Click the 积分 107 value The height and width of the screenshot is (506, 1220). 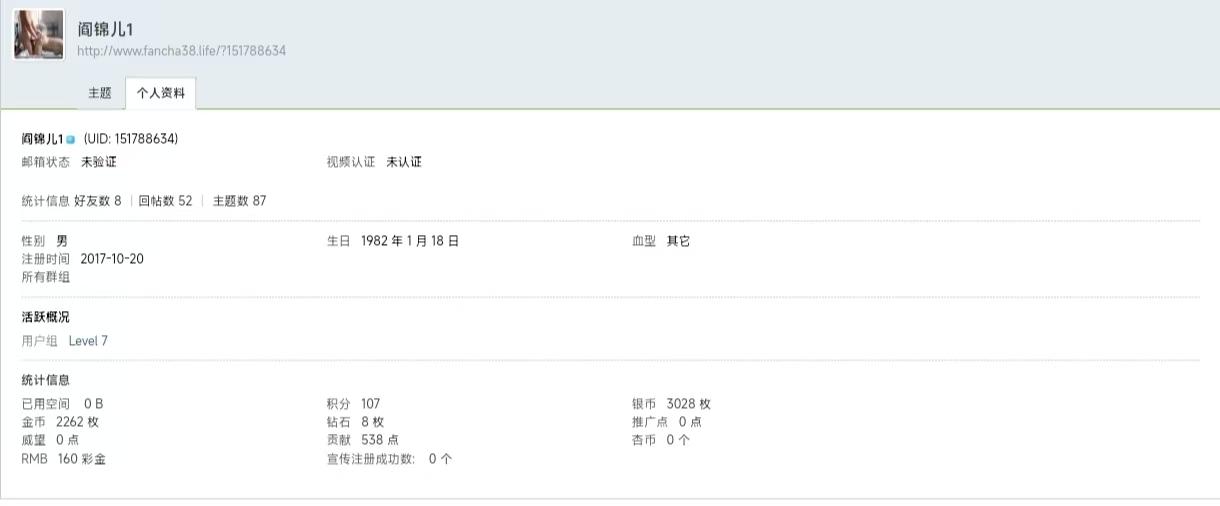pyautogui.click(x=370, y=404)
